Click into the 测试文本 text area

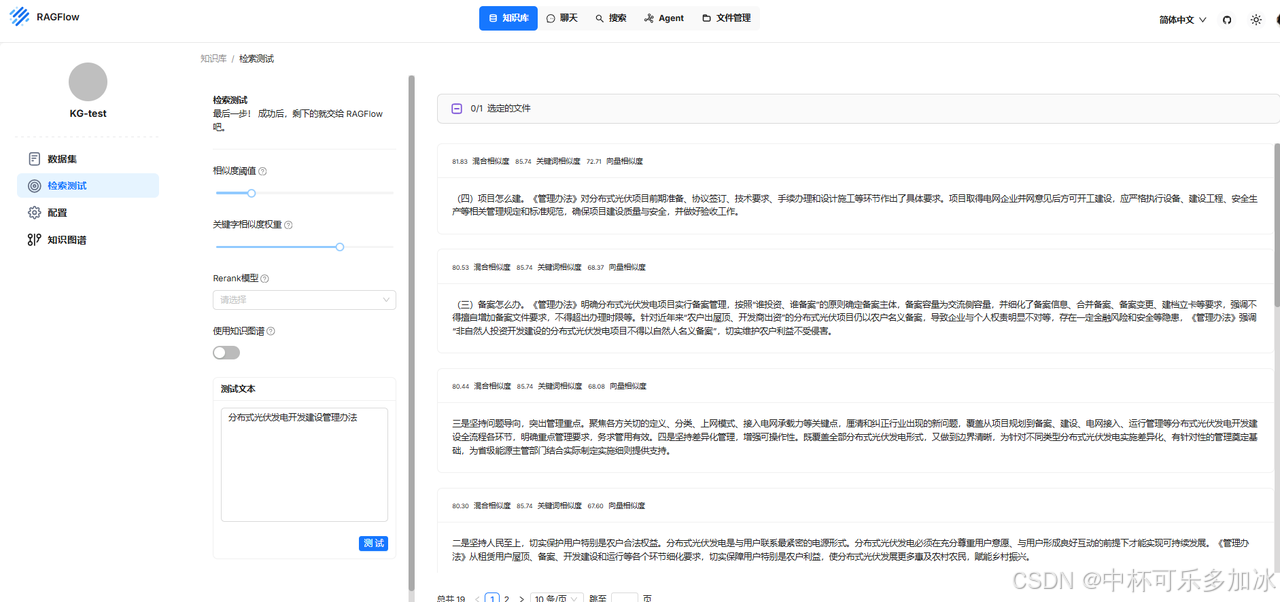click(304, 463)
